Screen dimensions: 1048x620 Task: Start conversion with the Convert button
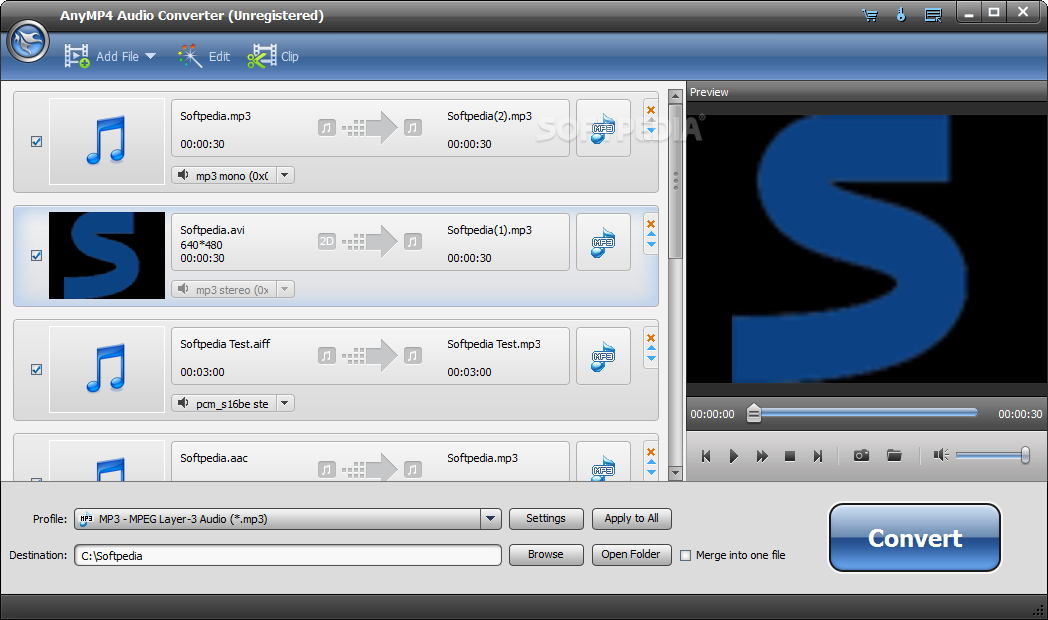click(915, 538)
